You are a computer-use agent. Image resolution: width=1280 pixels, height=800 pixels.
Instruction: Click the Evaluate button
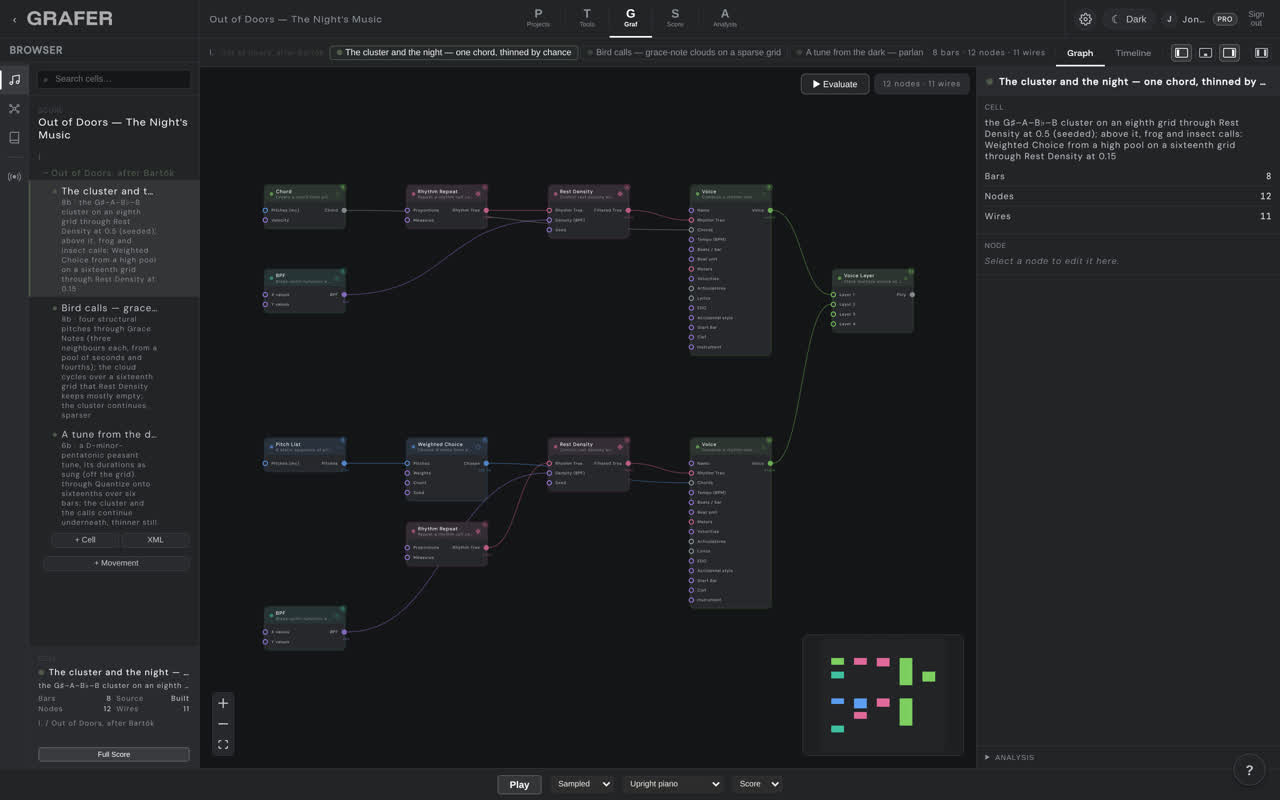(x=835, y=84)
